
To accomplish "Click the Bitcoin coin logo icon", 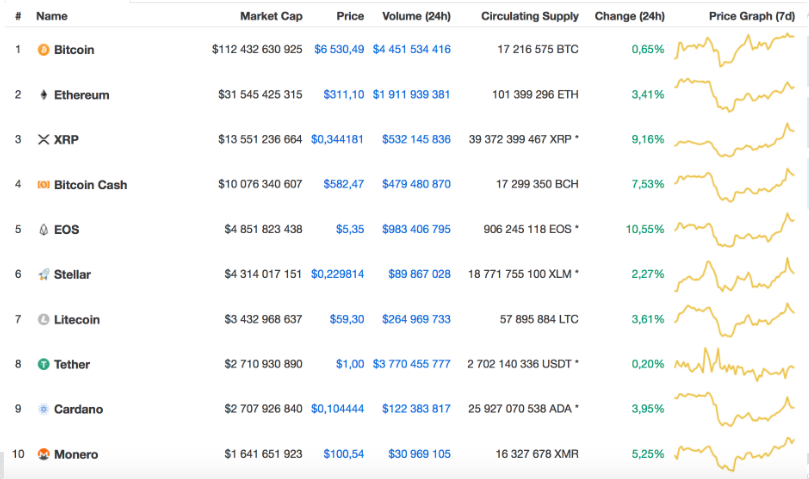I will [x=43, y=50].
